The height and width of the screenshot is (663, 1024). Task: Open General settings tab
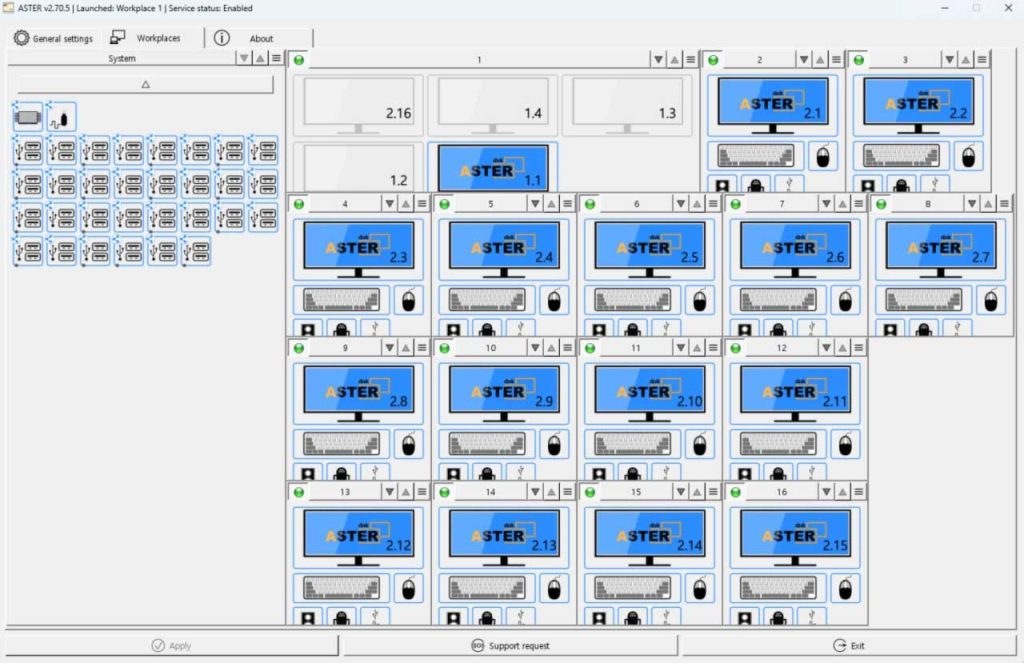point(54,39)
